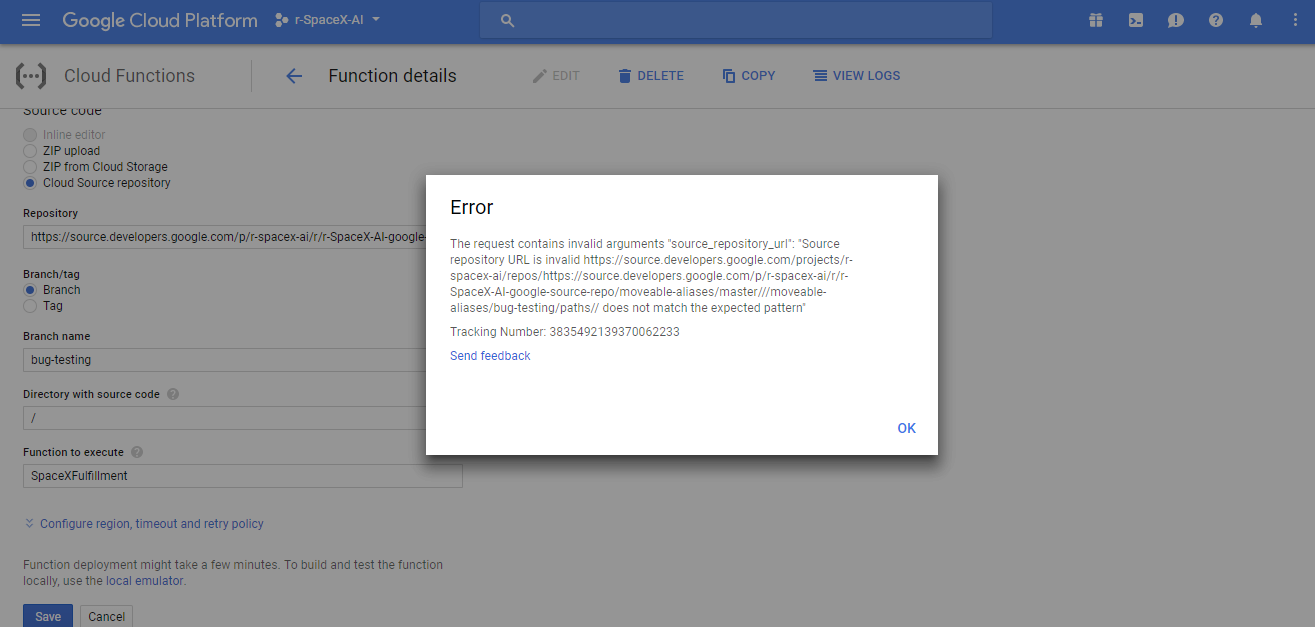Click the Error dialog heading
This screenshot has height=627, width=1315.
pyautogui.click(x=472, y=208)
